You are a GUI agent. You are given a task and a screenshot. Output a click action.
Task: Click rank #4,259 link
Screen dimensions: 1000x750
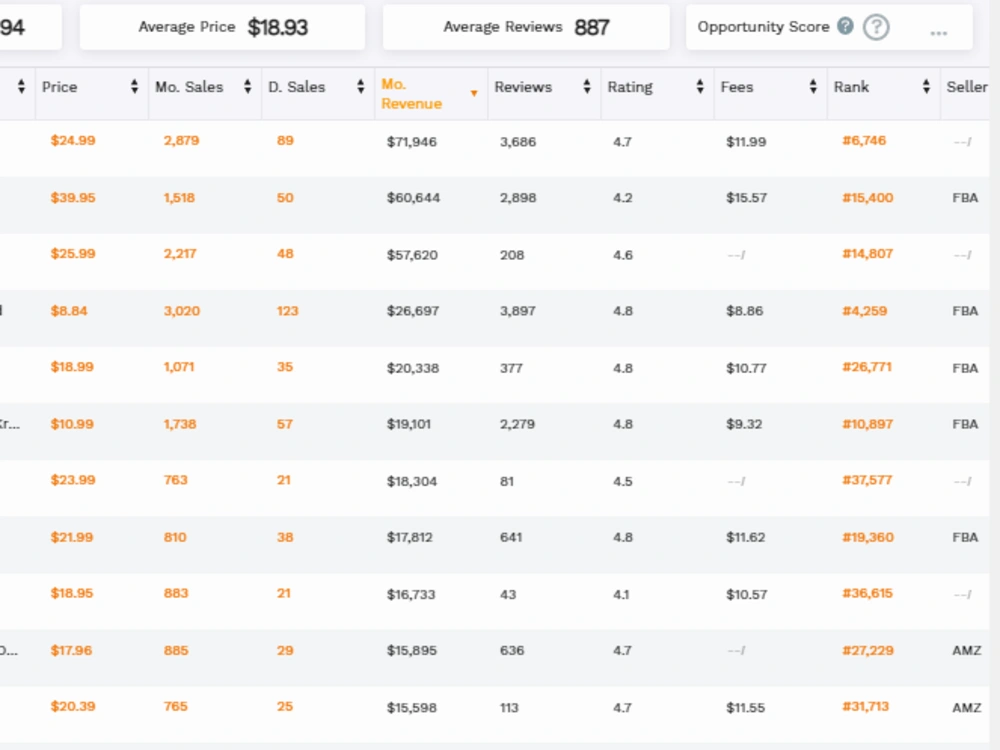point(864,311)
